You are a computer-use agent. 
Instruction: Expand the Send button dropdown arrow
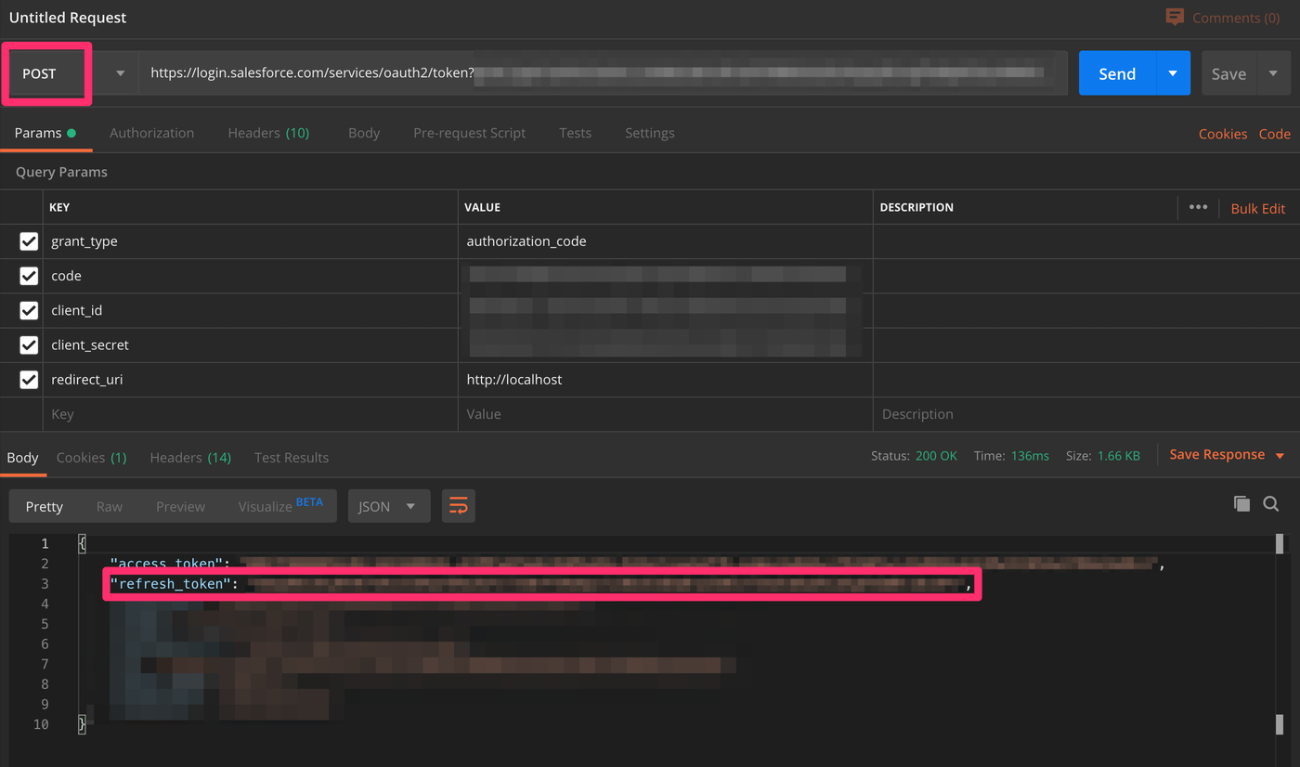pos(1173,73)
